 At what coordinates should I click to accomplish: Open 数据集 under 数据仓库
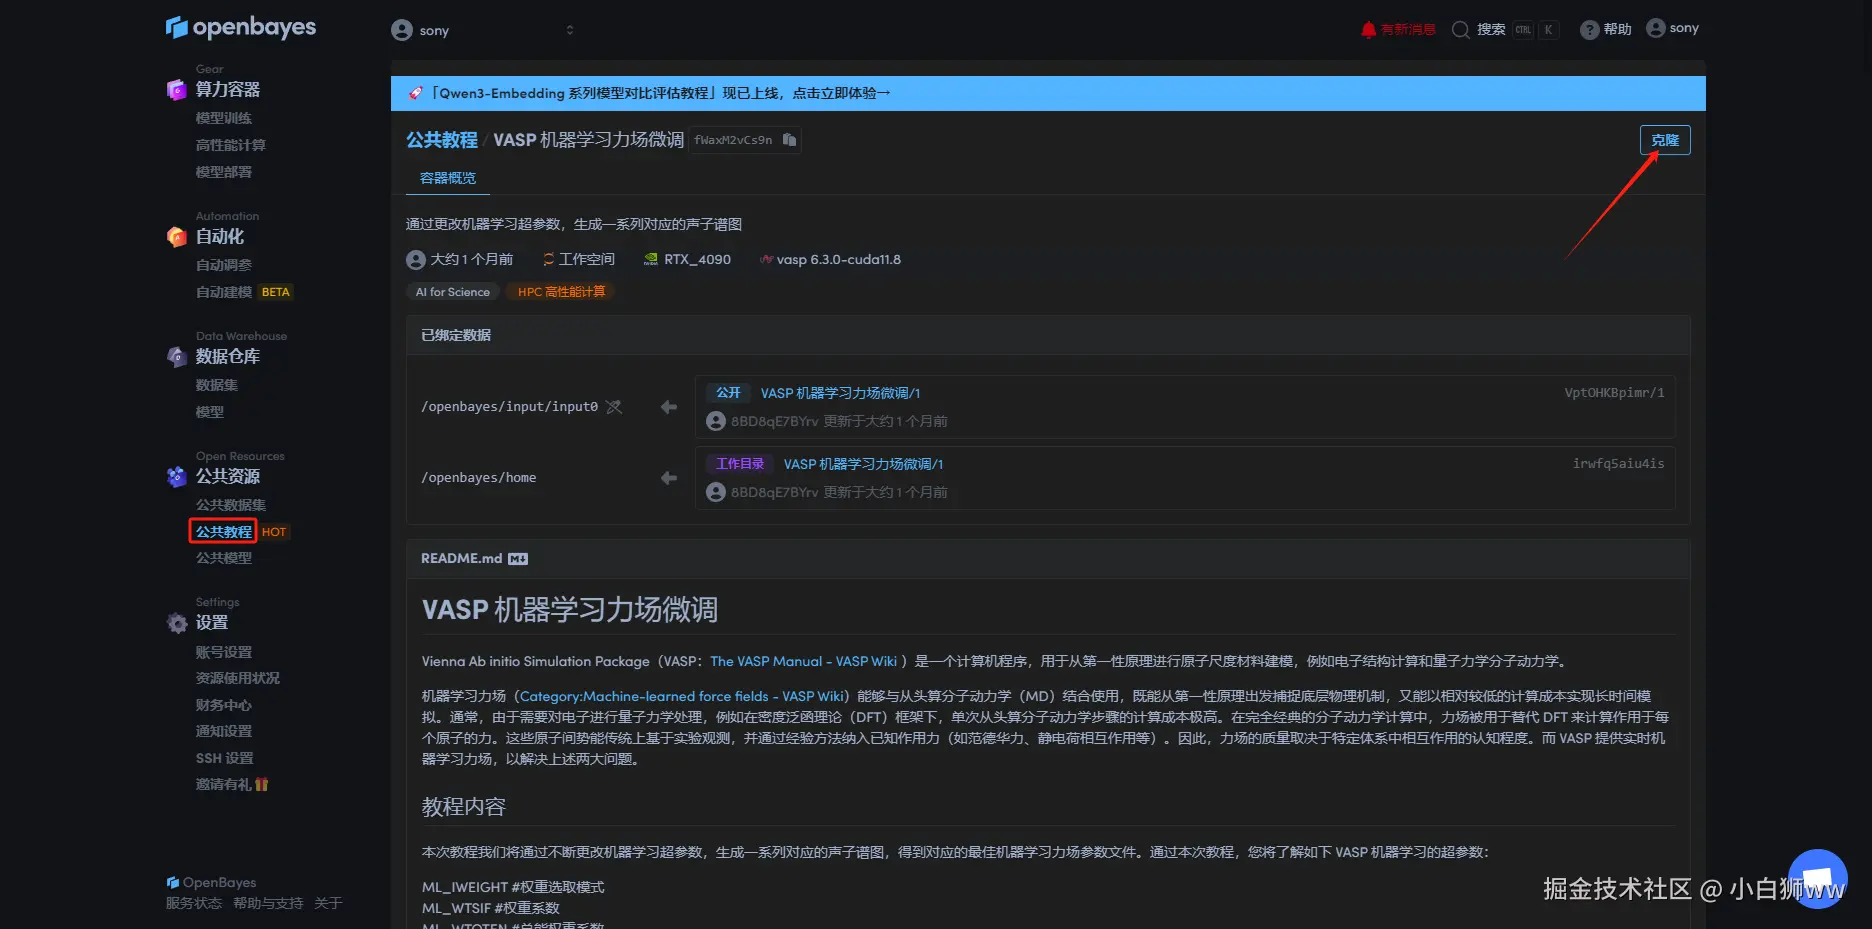tap(217, 385)
